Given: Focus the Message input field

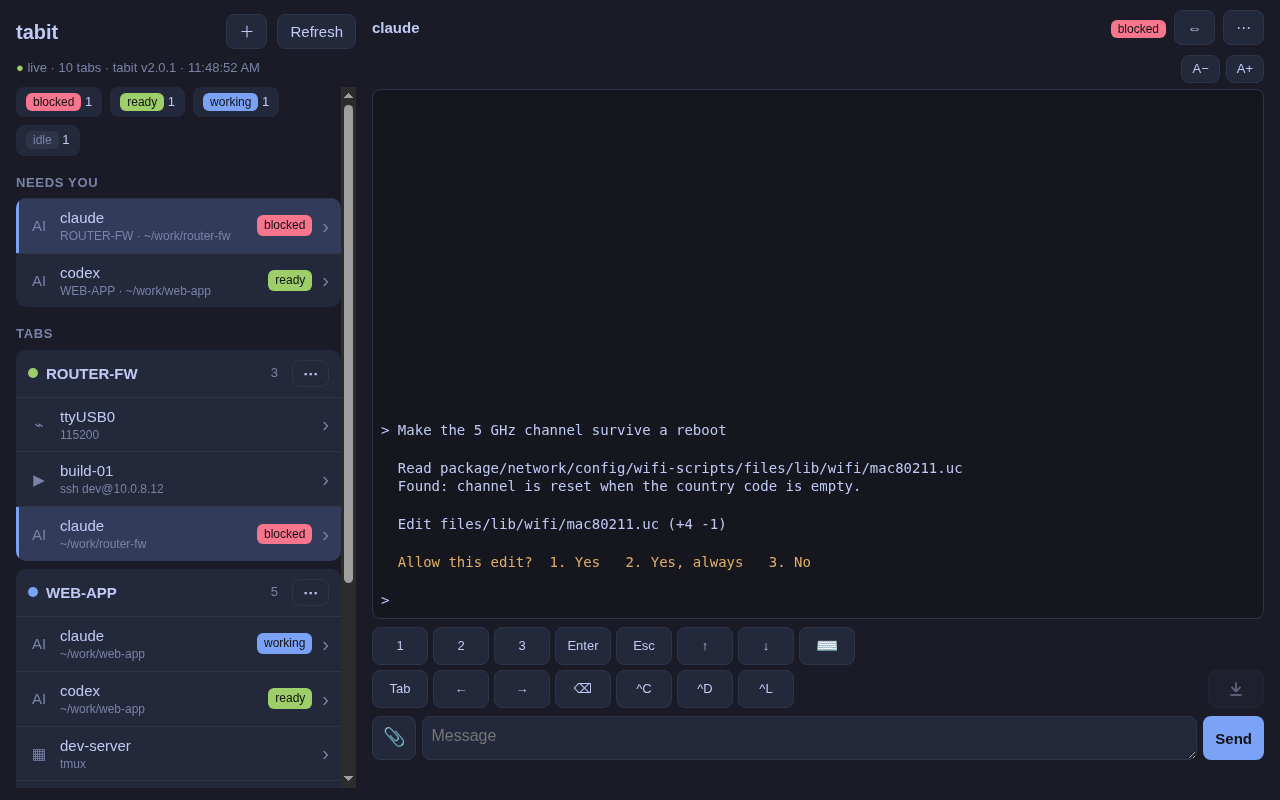Looking at the screenshot, I should (809, 738).
